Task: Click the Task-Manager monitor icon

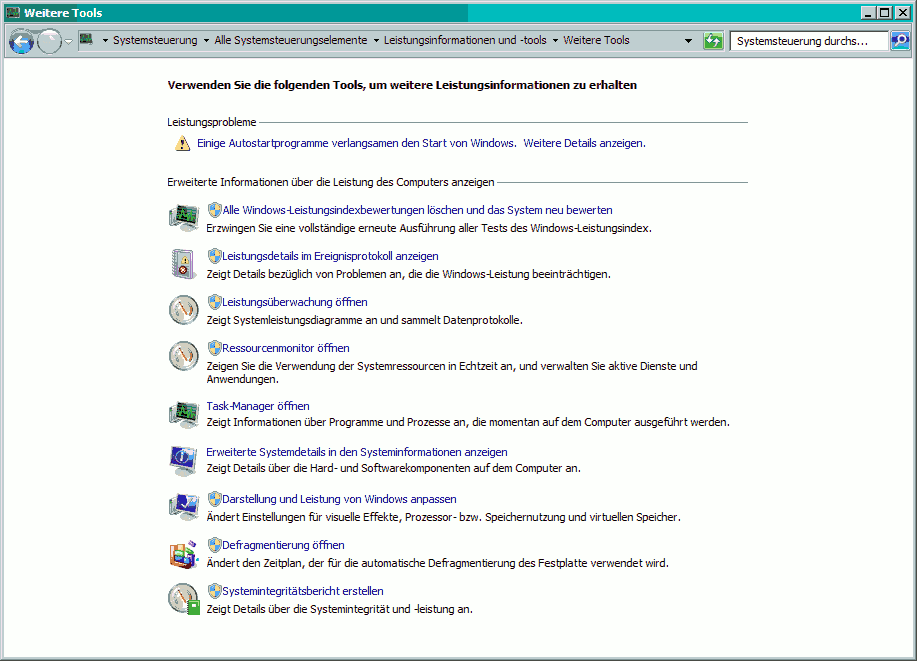Action: pos(184,414)
